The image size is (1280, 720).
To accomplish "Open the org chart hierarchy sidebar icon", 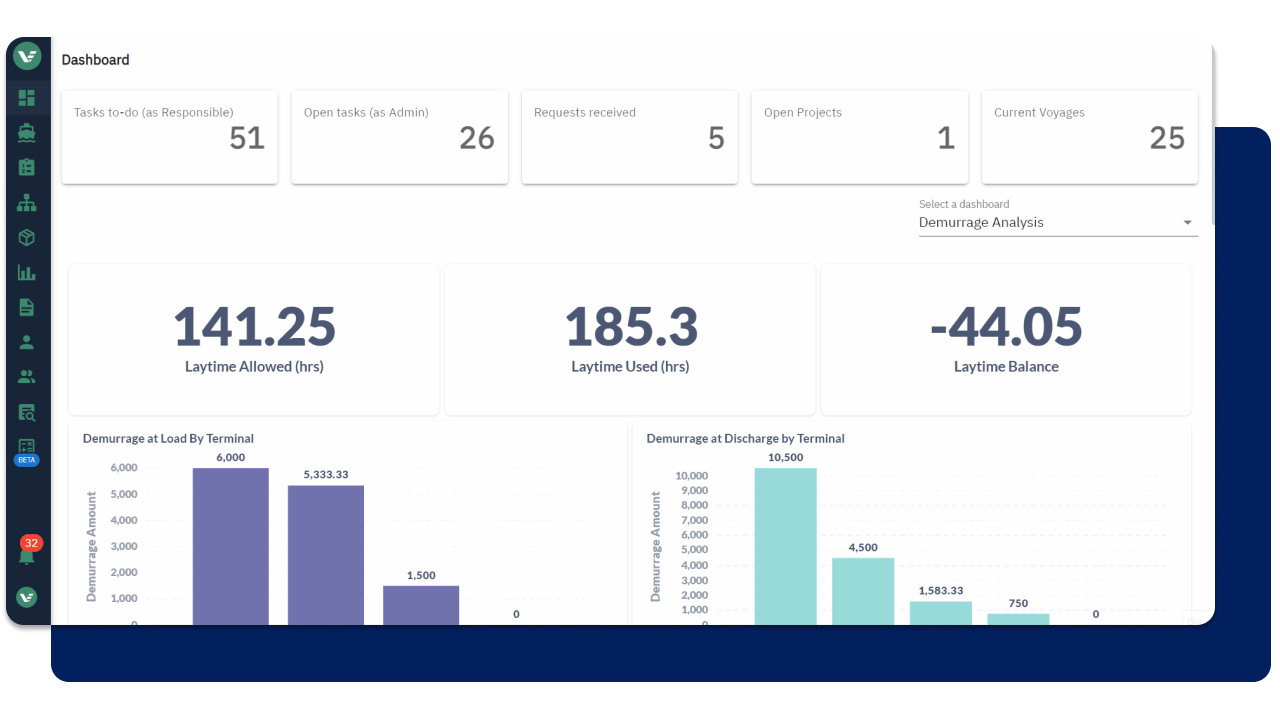I will tap(27, 202).
